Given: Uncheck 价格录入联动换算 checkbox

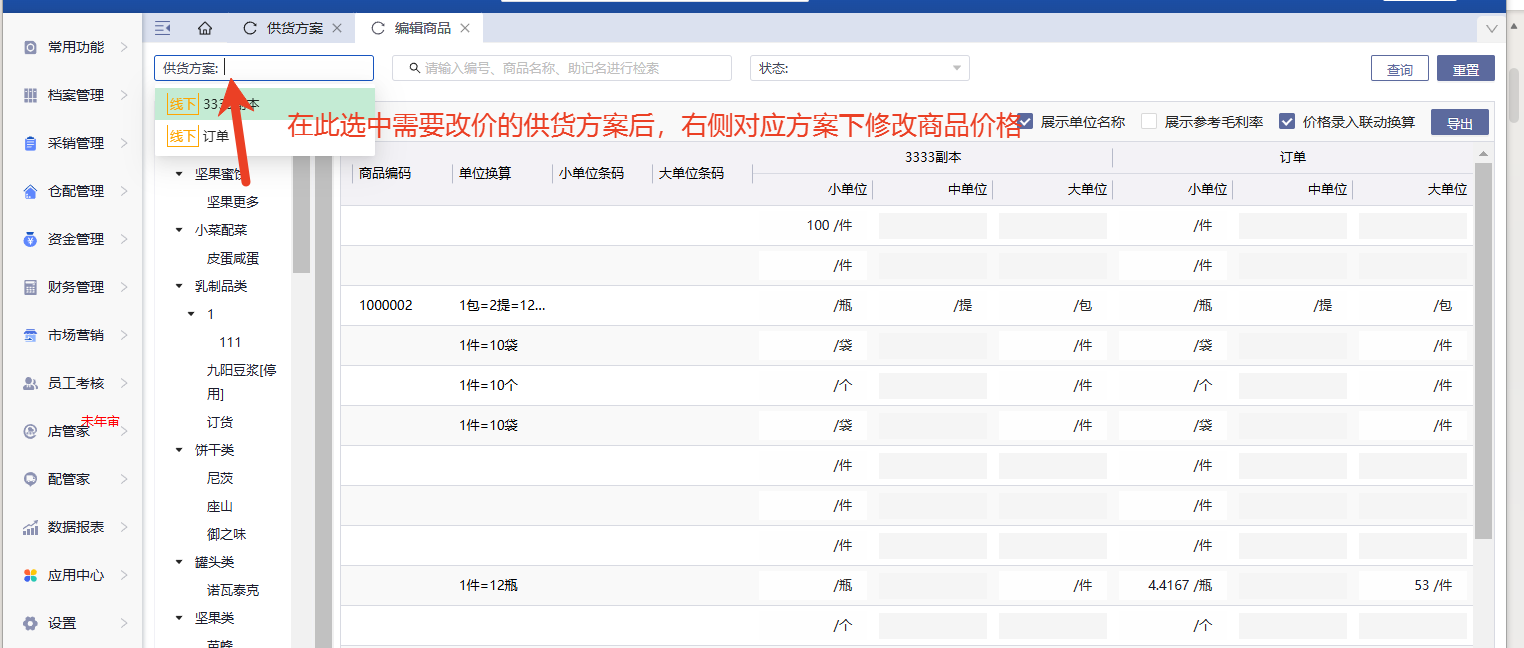Looking at the screenshot, I should tap(1287, 121).
